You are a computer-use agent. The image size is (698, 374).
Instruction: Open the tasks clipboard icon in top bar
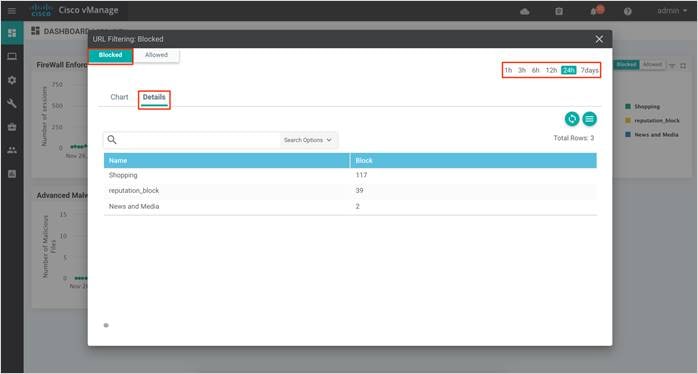tap(559, 11)
